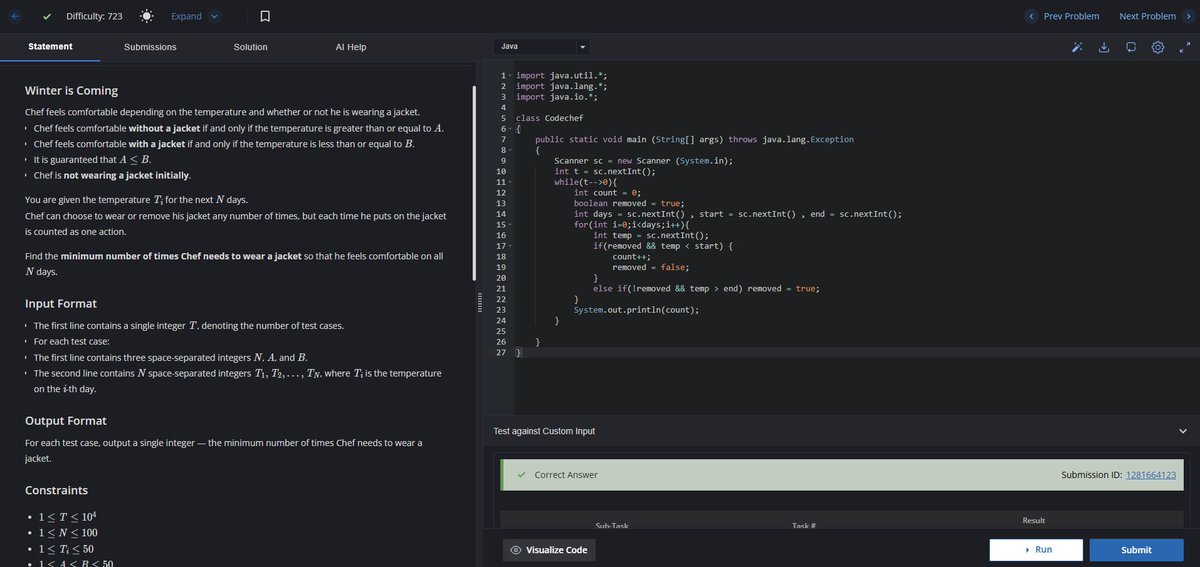Switch to the Submissions tab
This screenshot has width=1200, height=567.
[x=150, y=47]
